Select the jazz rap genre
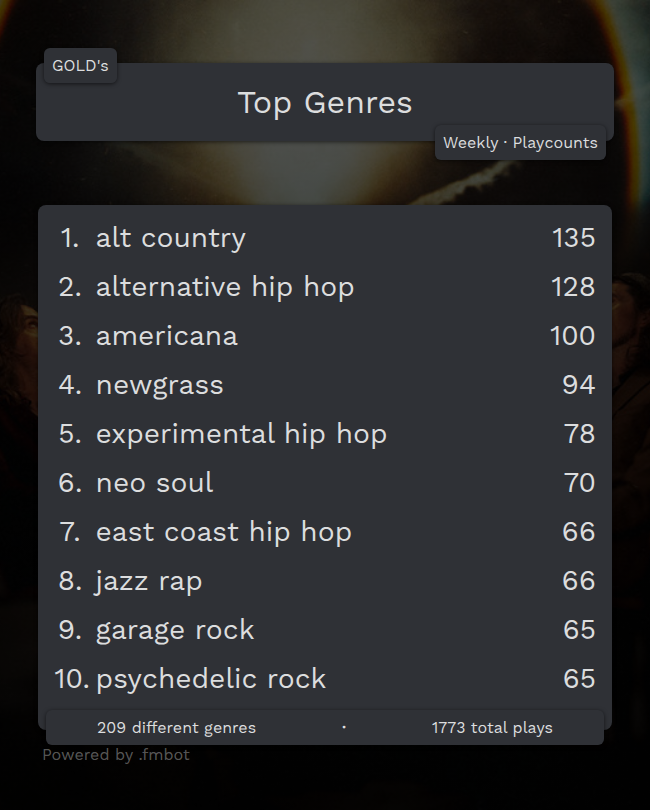The width and height of the screenshot is (650, 810). click(x=149, y=581)
